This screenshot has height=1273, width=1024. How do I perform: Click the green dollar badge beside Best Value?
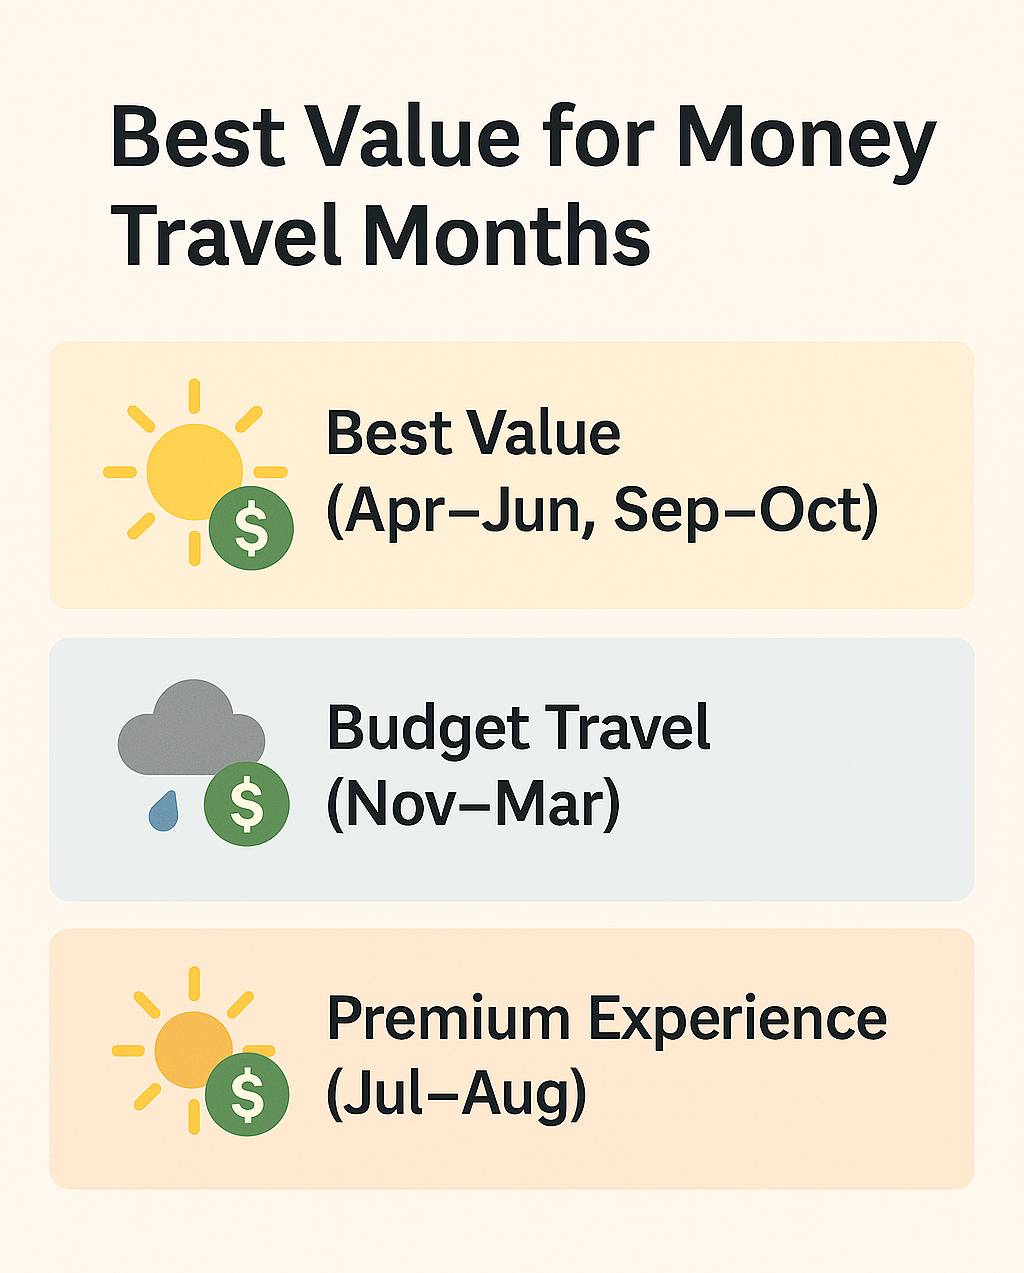(251, 528)
